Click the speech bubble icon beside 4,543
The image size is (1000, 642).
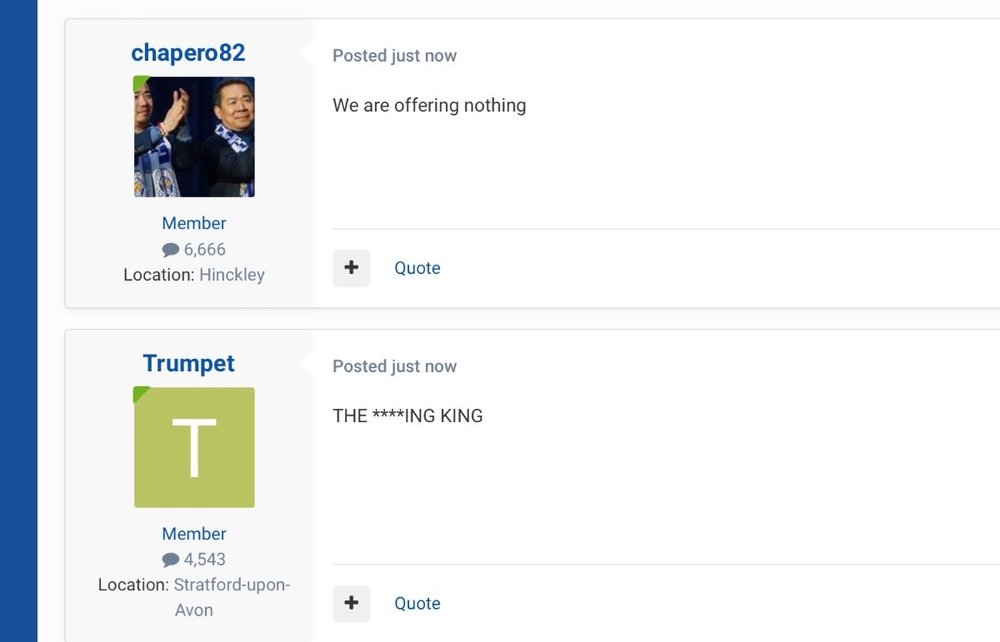point(170,560)
